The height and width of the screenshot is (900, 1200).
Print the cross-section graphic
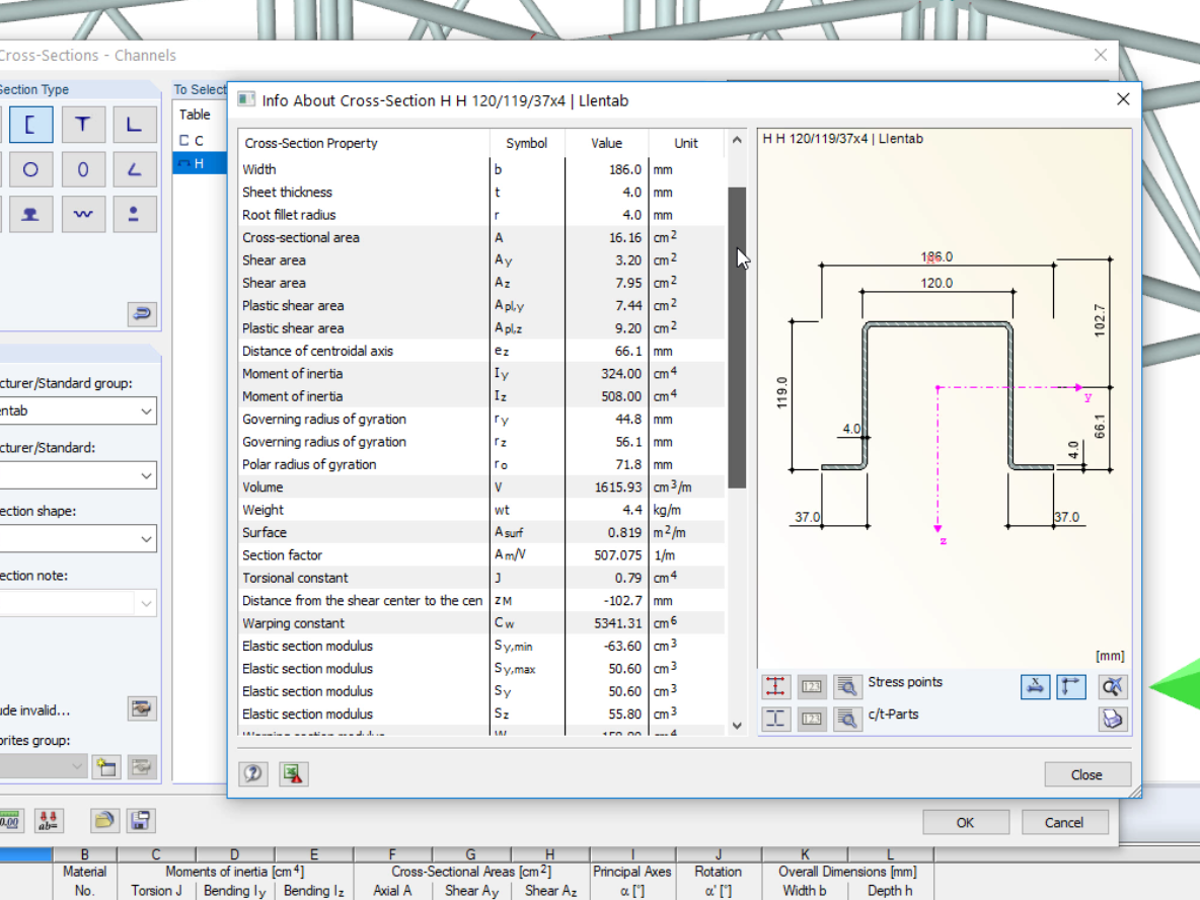[1112, 718]
